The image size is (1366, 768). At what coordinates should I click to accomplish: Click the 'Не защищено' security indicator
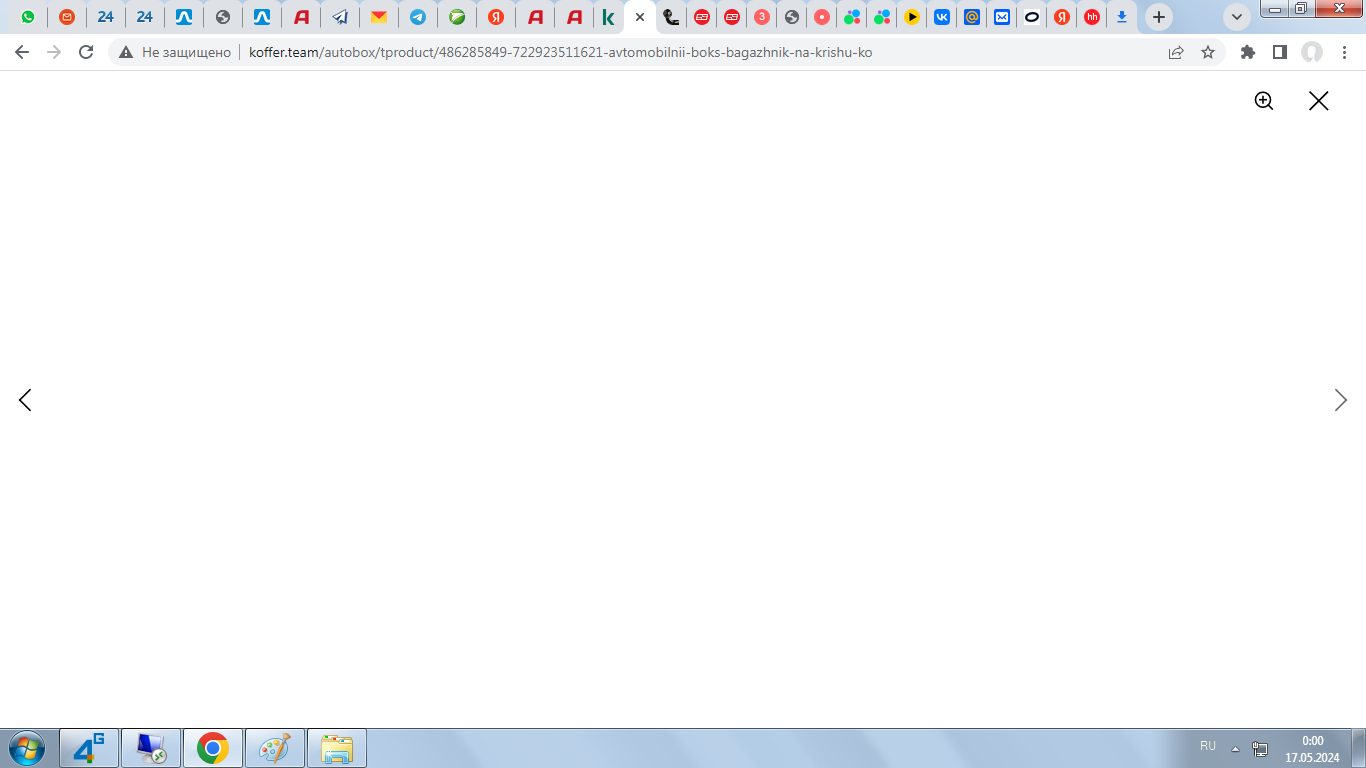click(175, 52)
